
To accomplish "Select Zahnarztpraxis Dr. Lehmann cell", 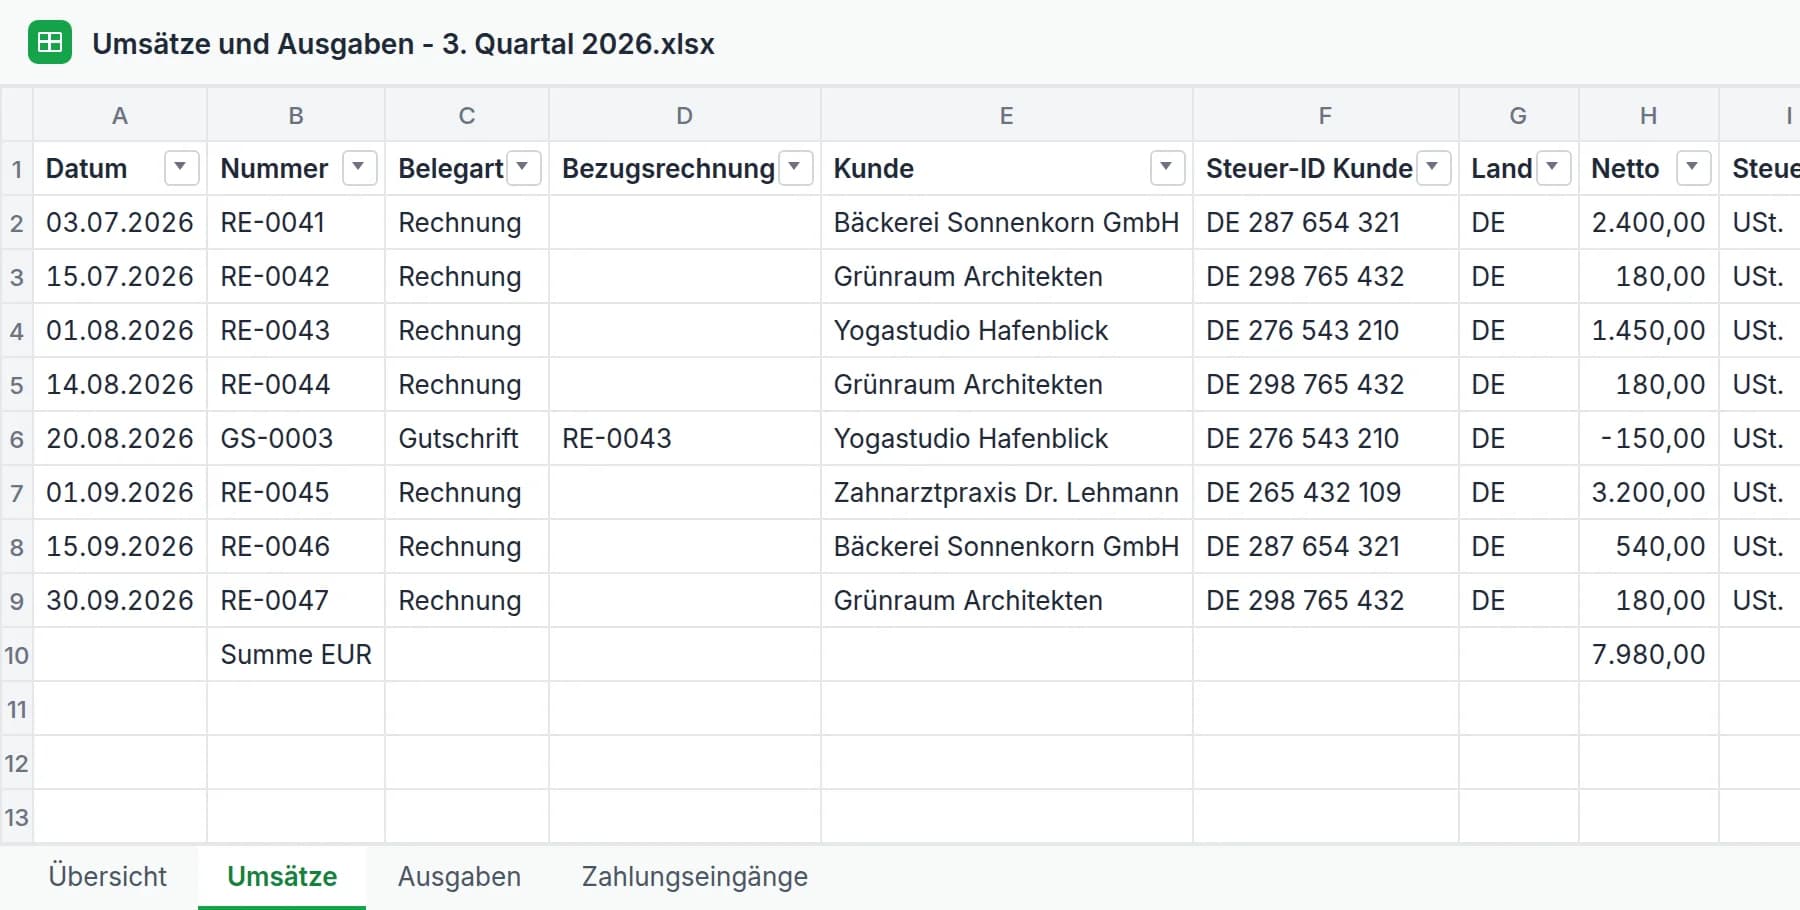I will pos(1006,493).
